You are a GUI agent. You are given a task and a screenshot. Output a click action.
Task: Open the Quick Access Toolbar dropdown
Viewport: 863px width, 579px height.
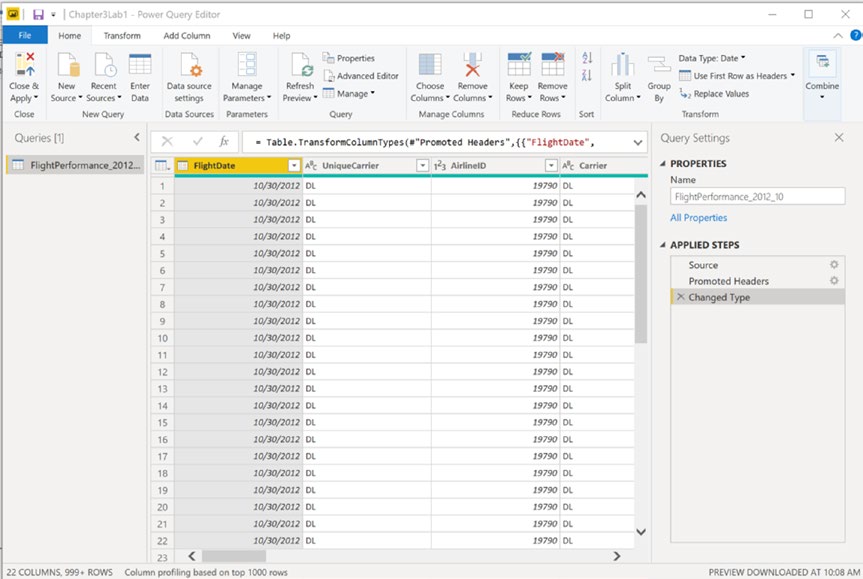pos(53,15)
